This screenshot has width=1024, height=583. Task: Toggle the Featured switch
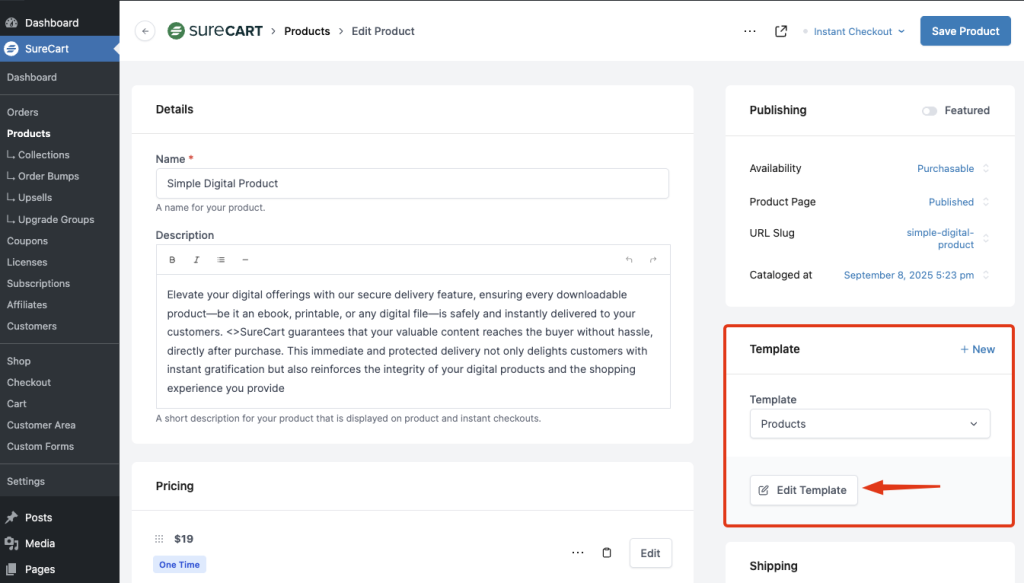(x=930, y=111)
